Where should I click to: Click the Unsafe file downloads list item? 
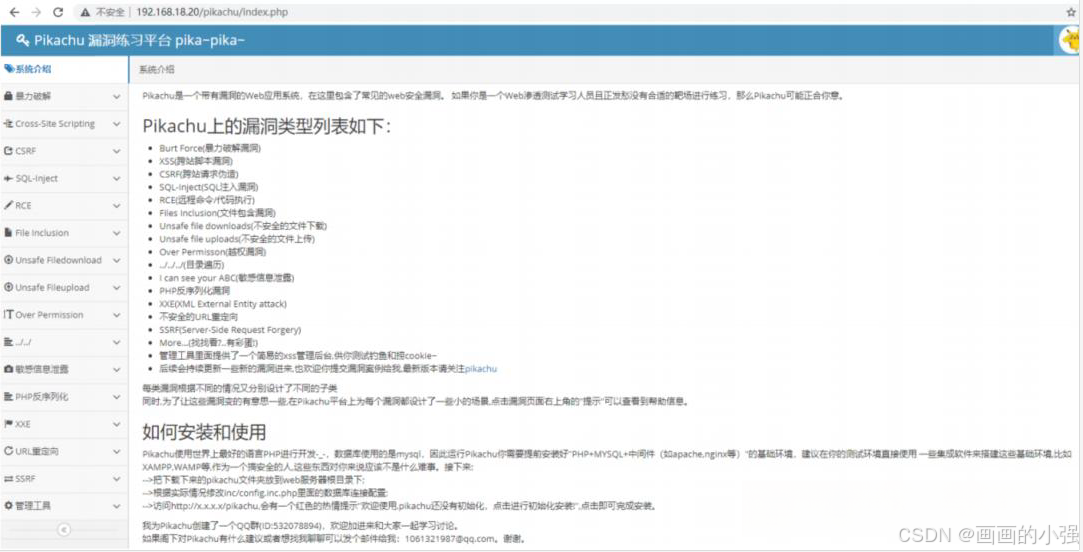click(243, 226)
